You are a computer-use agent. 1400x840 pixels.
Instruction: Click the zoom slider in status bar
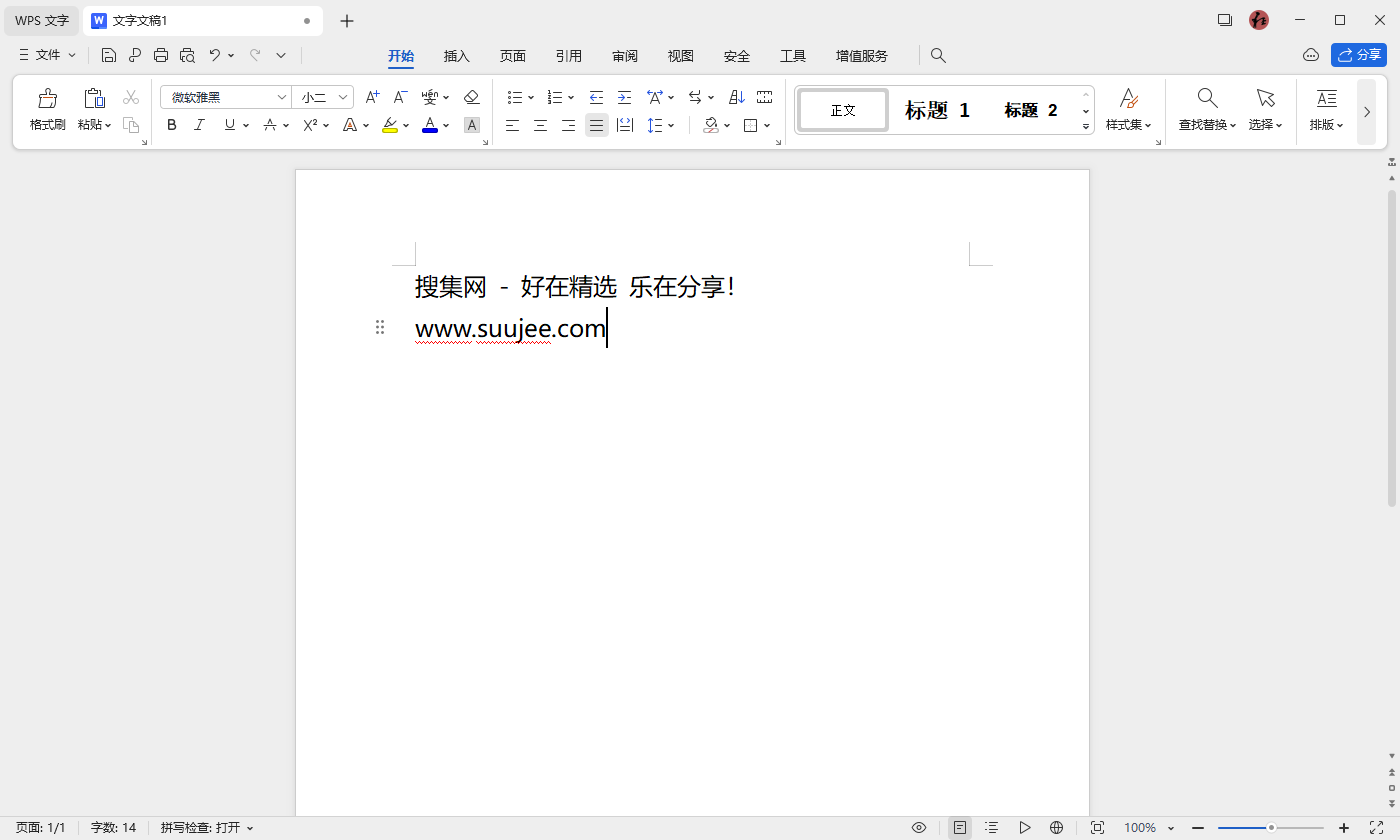tap(1271, 828)
